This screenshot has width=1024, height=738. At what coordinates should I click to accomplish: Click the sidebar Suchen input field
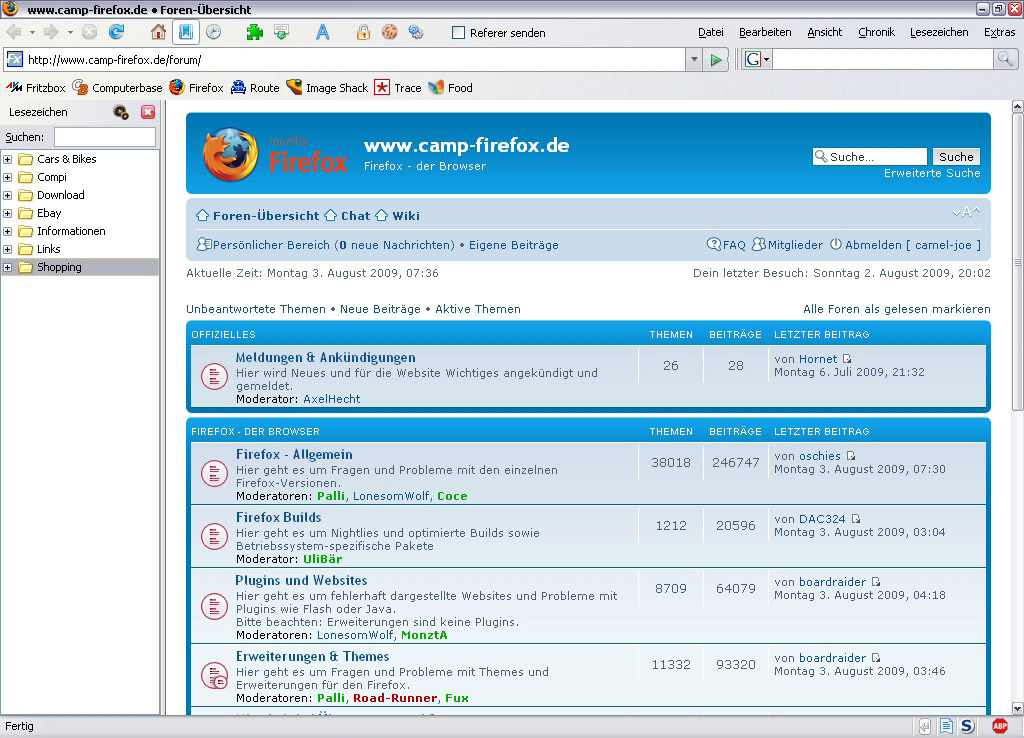point(104,137)
